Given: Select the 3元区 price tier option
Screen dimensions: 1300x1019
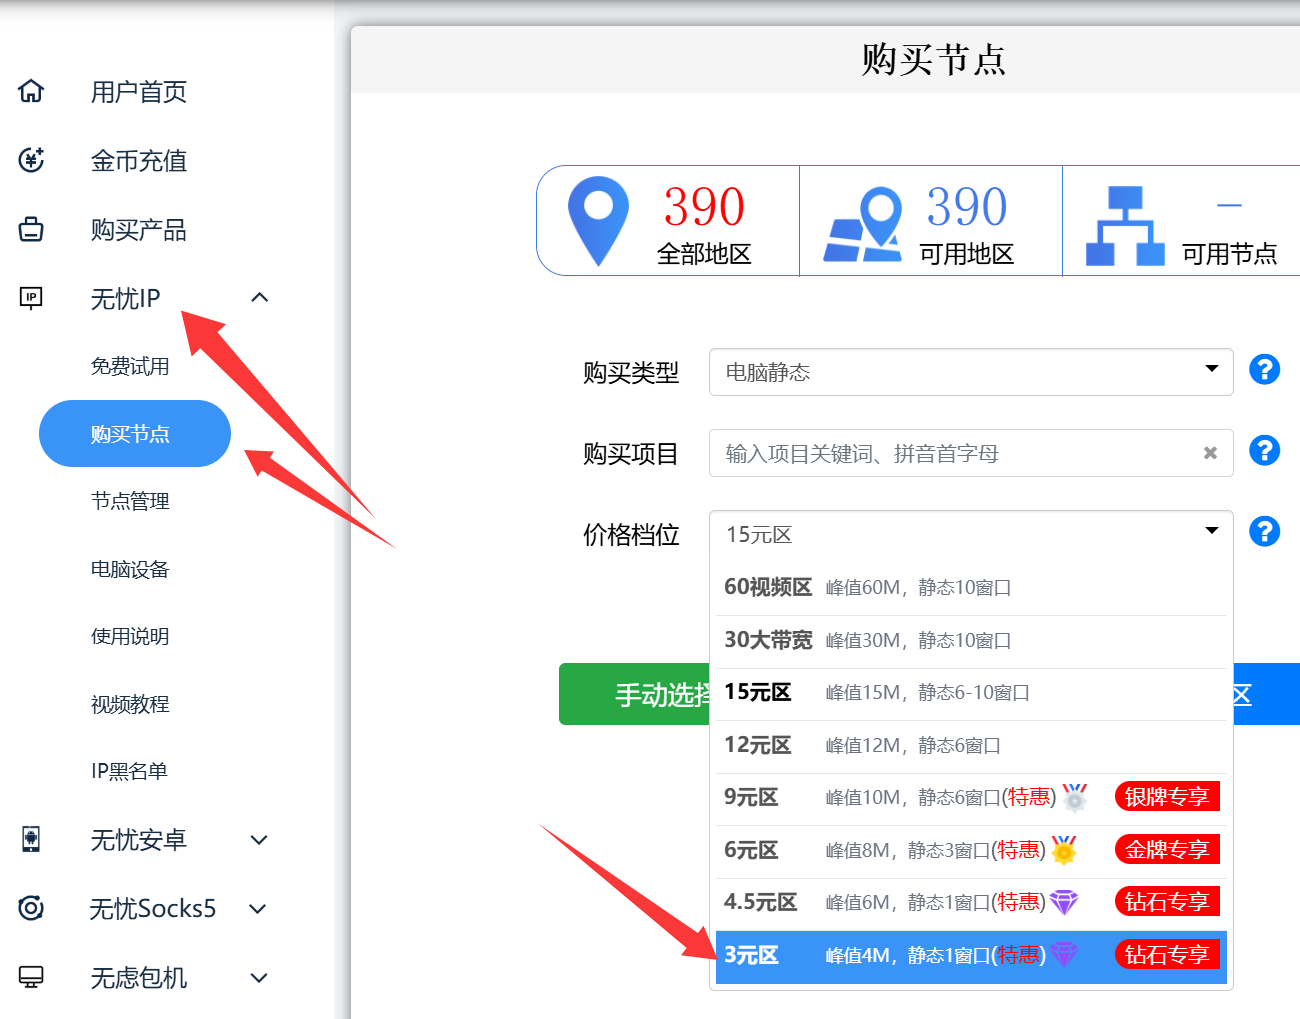Looking at the screenshot, I should click(970, 956).
